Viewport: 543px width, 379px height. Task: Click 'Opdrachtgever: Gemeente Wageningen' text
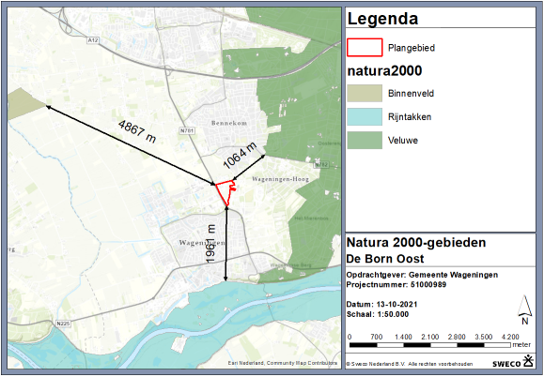point(422,275)
